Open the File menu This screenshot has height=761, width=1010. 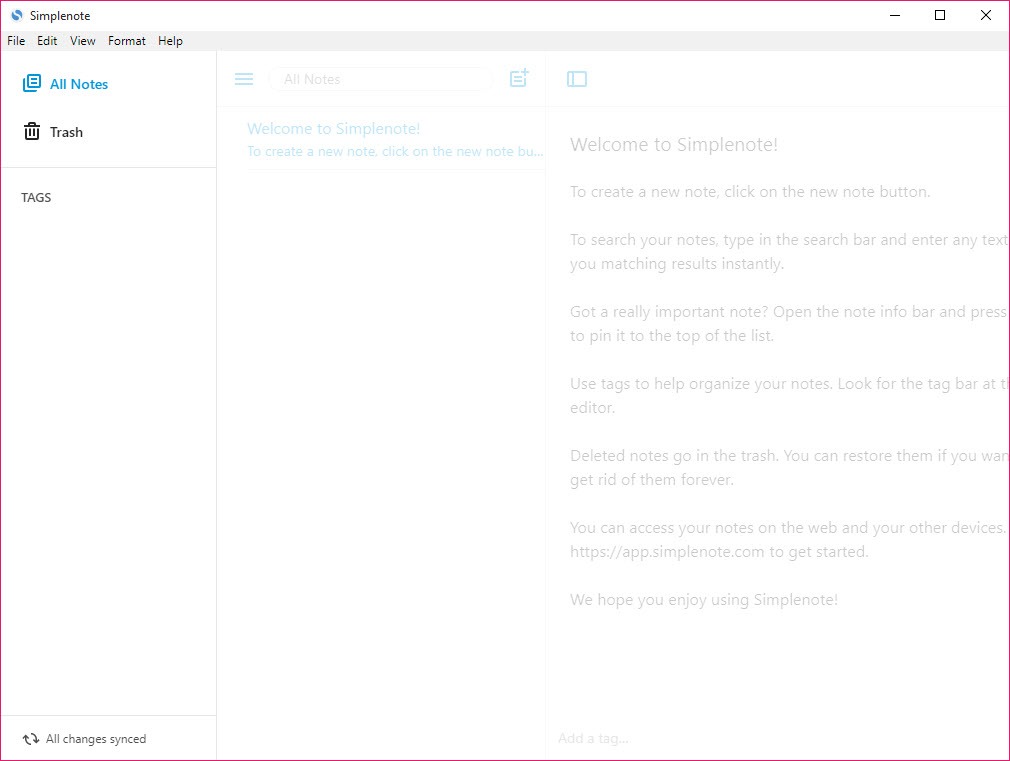click(16, 41)
